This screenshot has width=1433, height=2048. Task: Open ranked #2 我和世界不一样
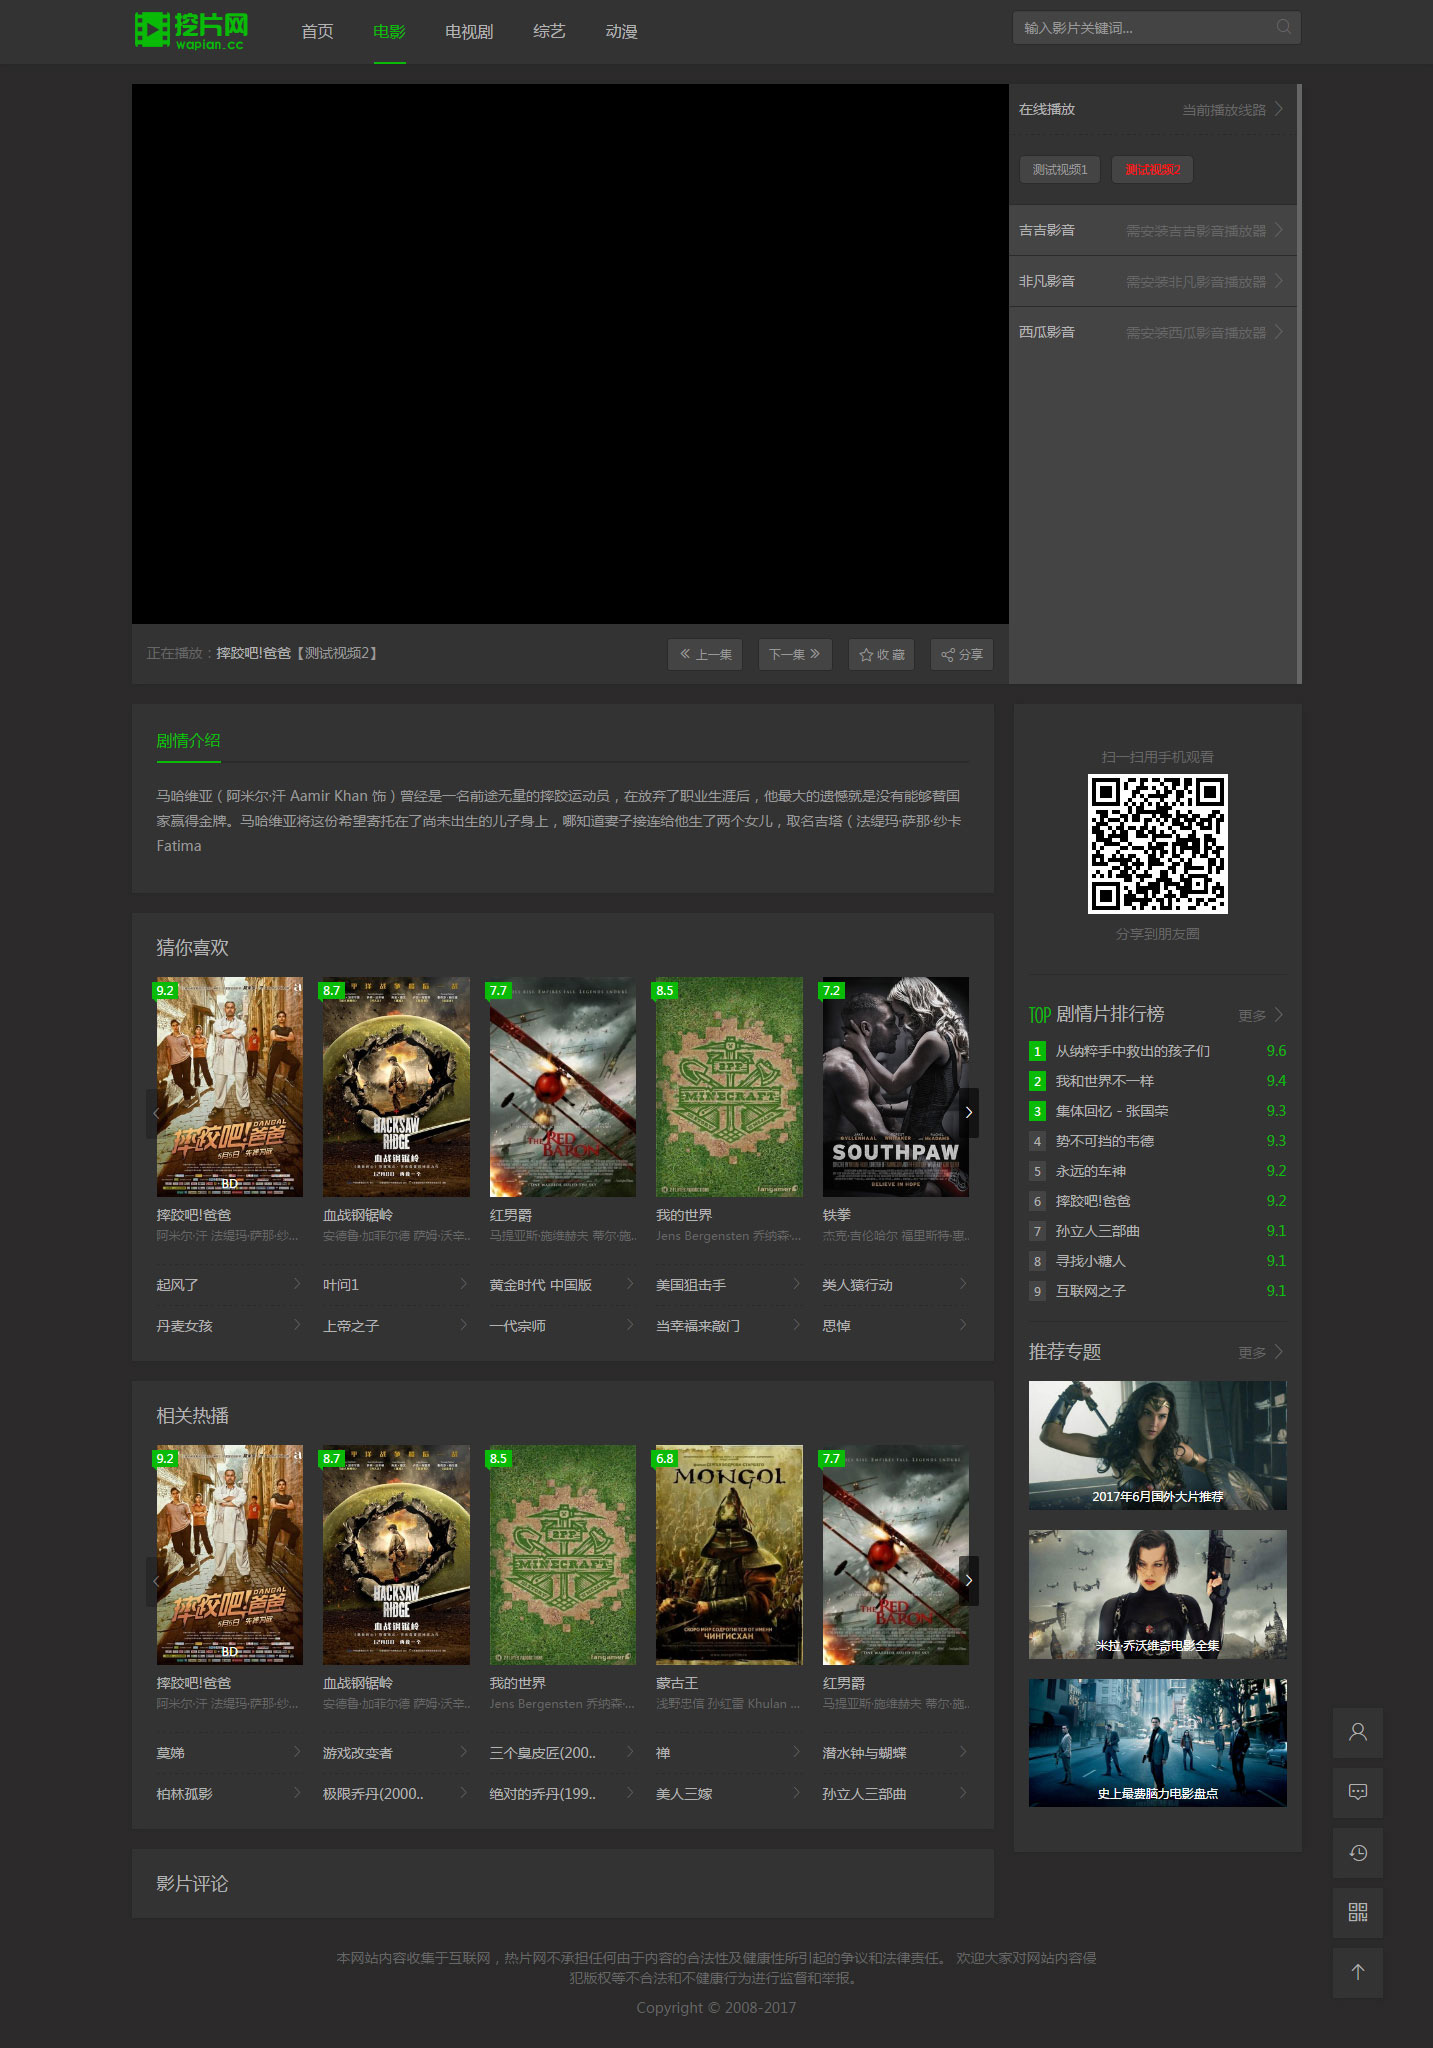click(1105, 1081)
